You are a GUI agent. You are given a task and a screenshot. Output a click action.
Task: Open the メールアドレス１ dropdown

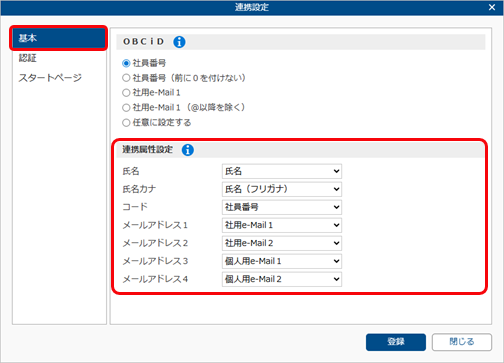pyautogui.click(x=282, y=225)
